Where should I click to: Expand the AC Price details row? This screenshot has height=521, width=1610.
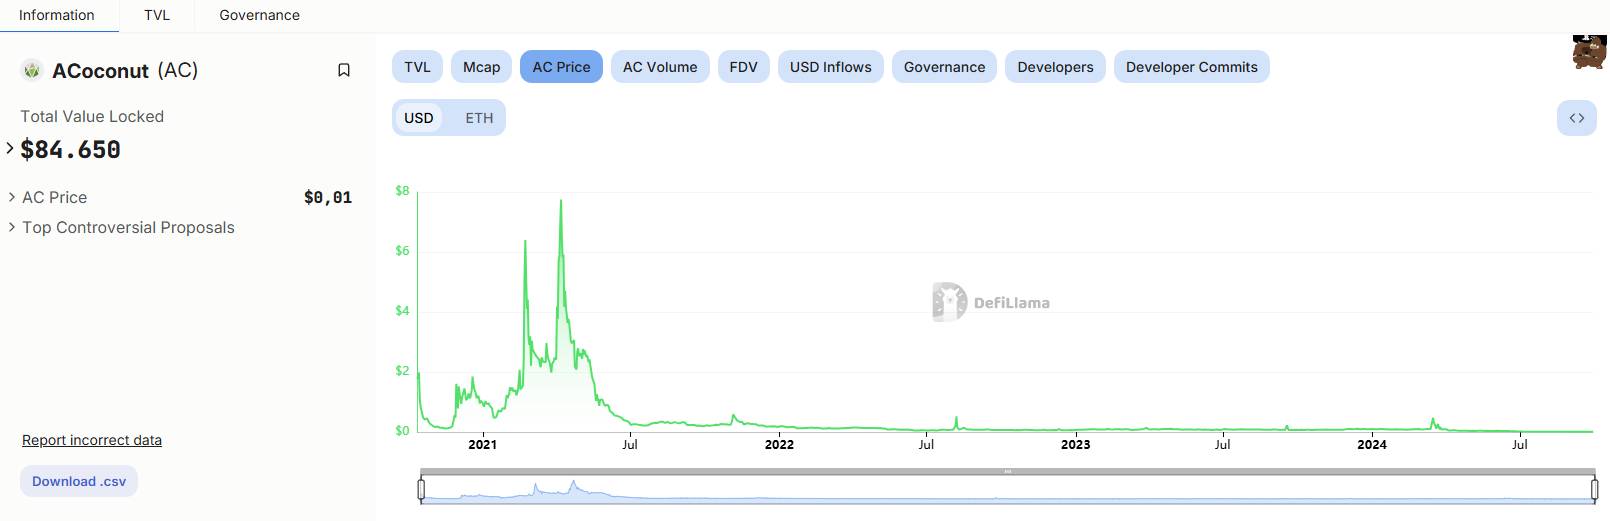(12, 197)
